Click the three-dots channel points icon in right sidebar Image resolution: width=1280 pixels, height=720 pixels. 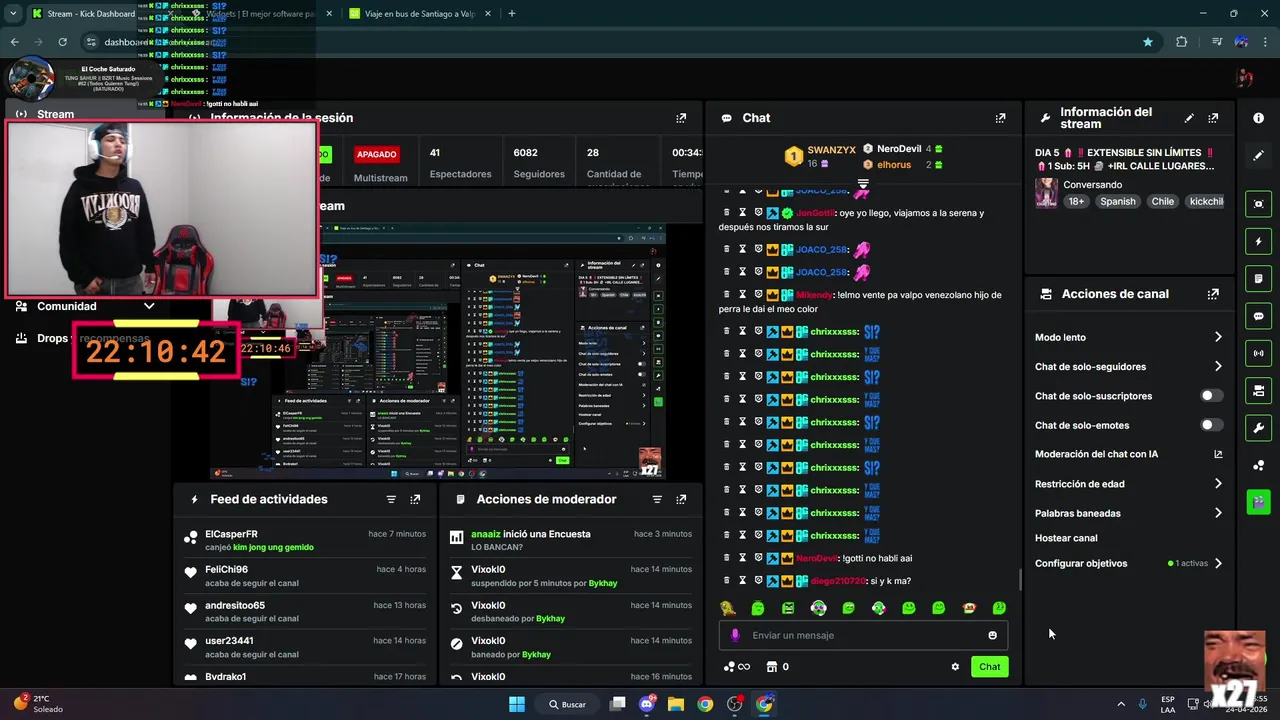point(1258,465)
